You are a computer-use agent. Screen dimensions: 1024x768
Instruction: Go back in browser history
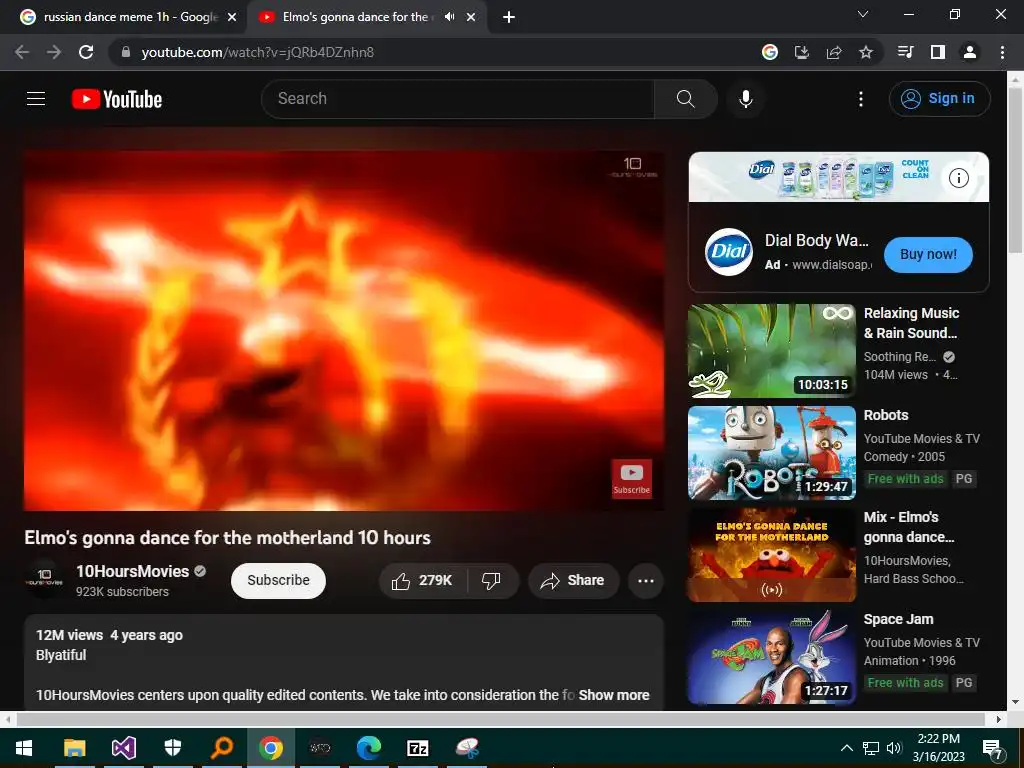pos(22,52)
